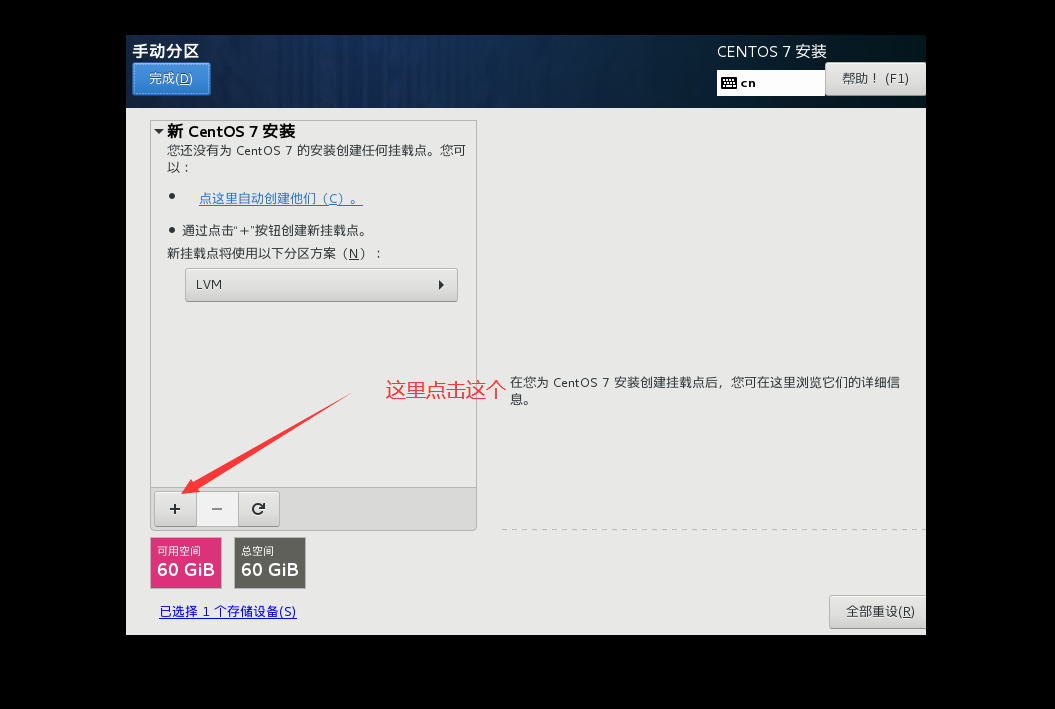Click the reload storage configuration icon
Image resolution: width=1055 pixels, height=709 pixels.
[x=258, y=509]
